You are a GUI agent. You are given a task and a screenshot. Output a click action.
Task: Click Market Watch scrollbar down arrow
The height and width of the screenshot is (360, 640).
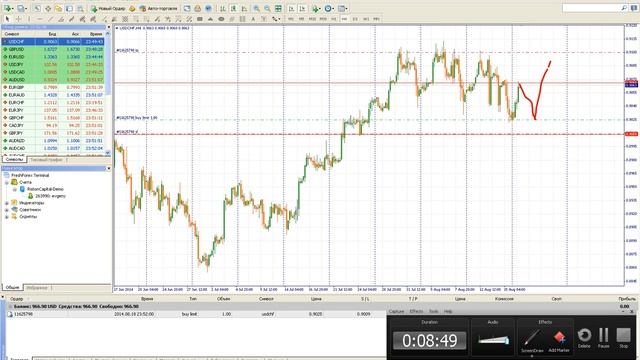[108, 153]
